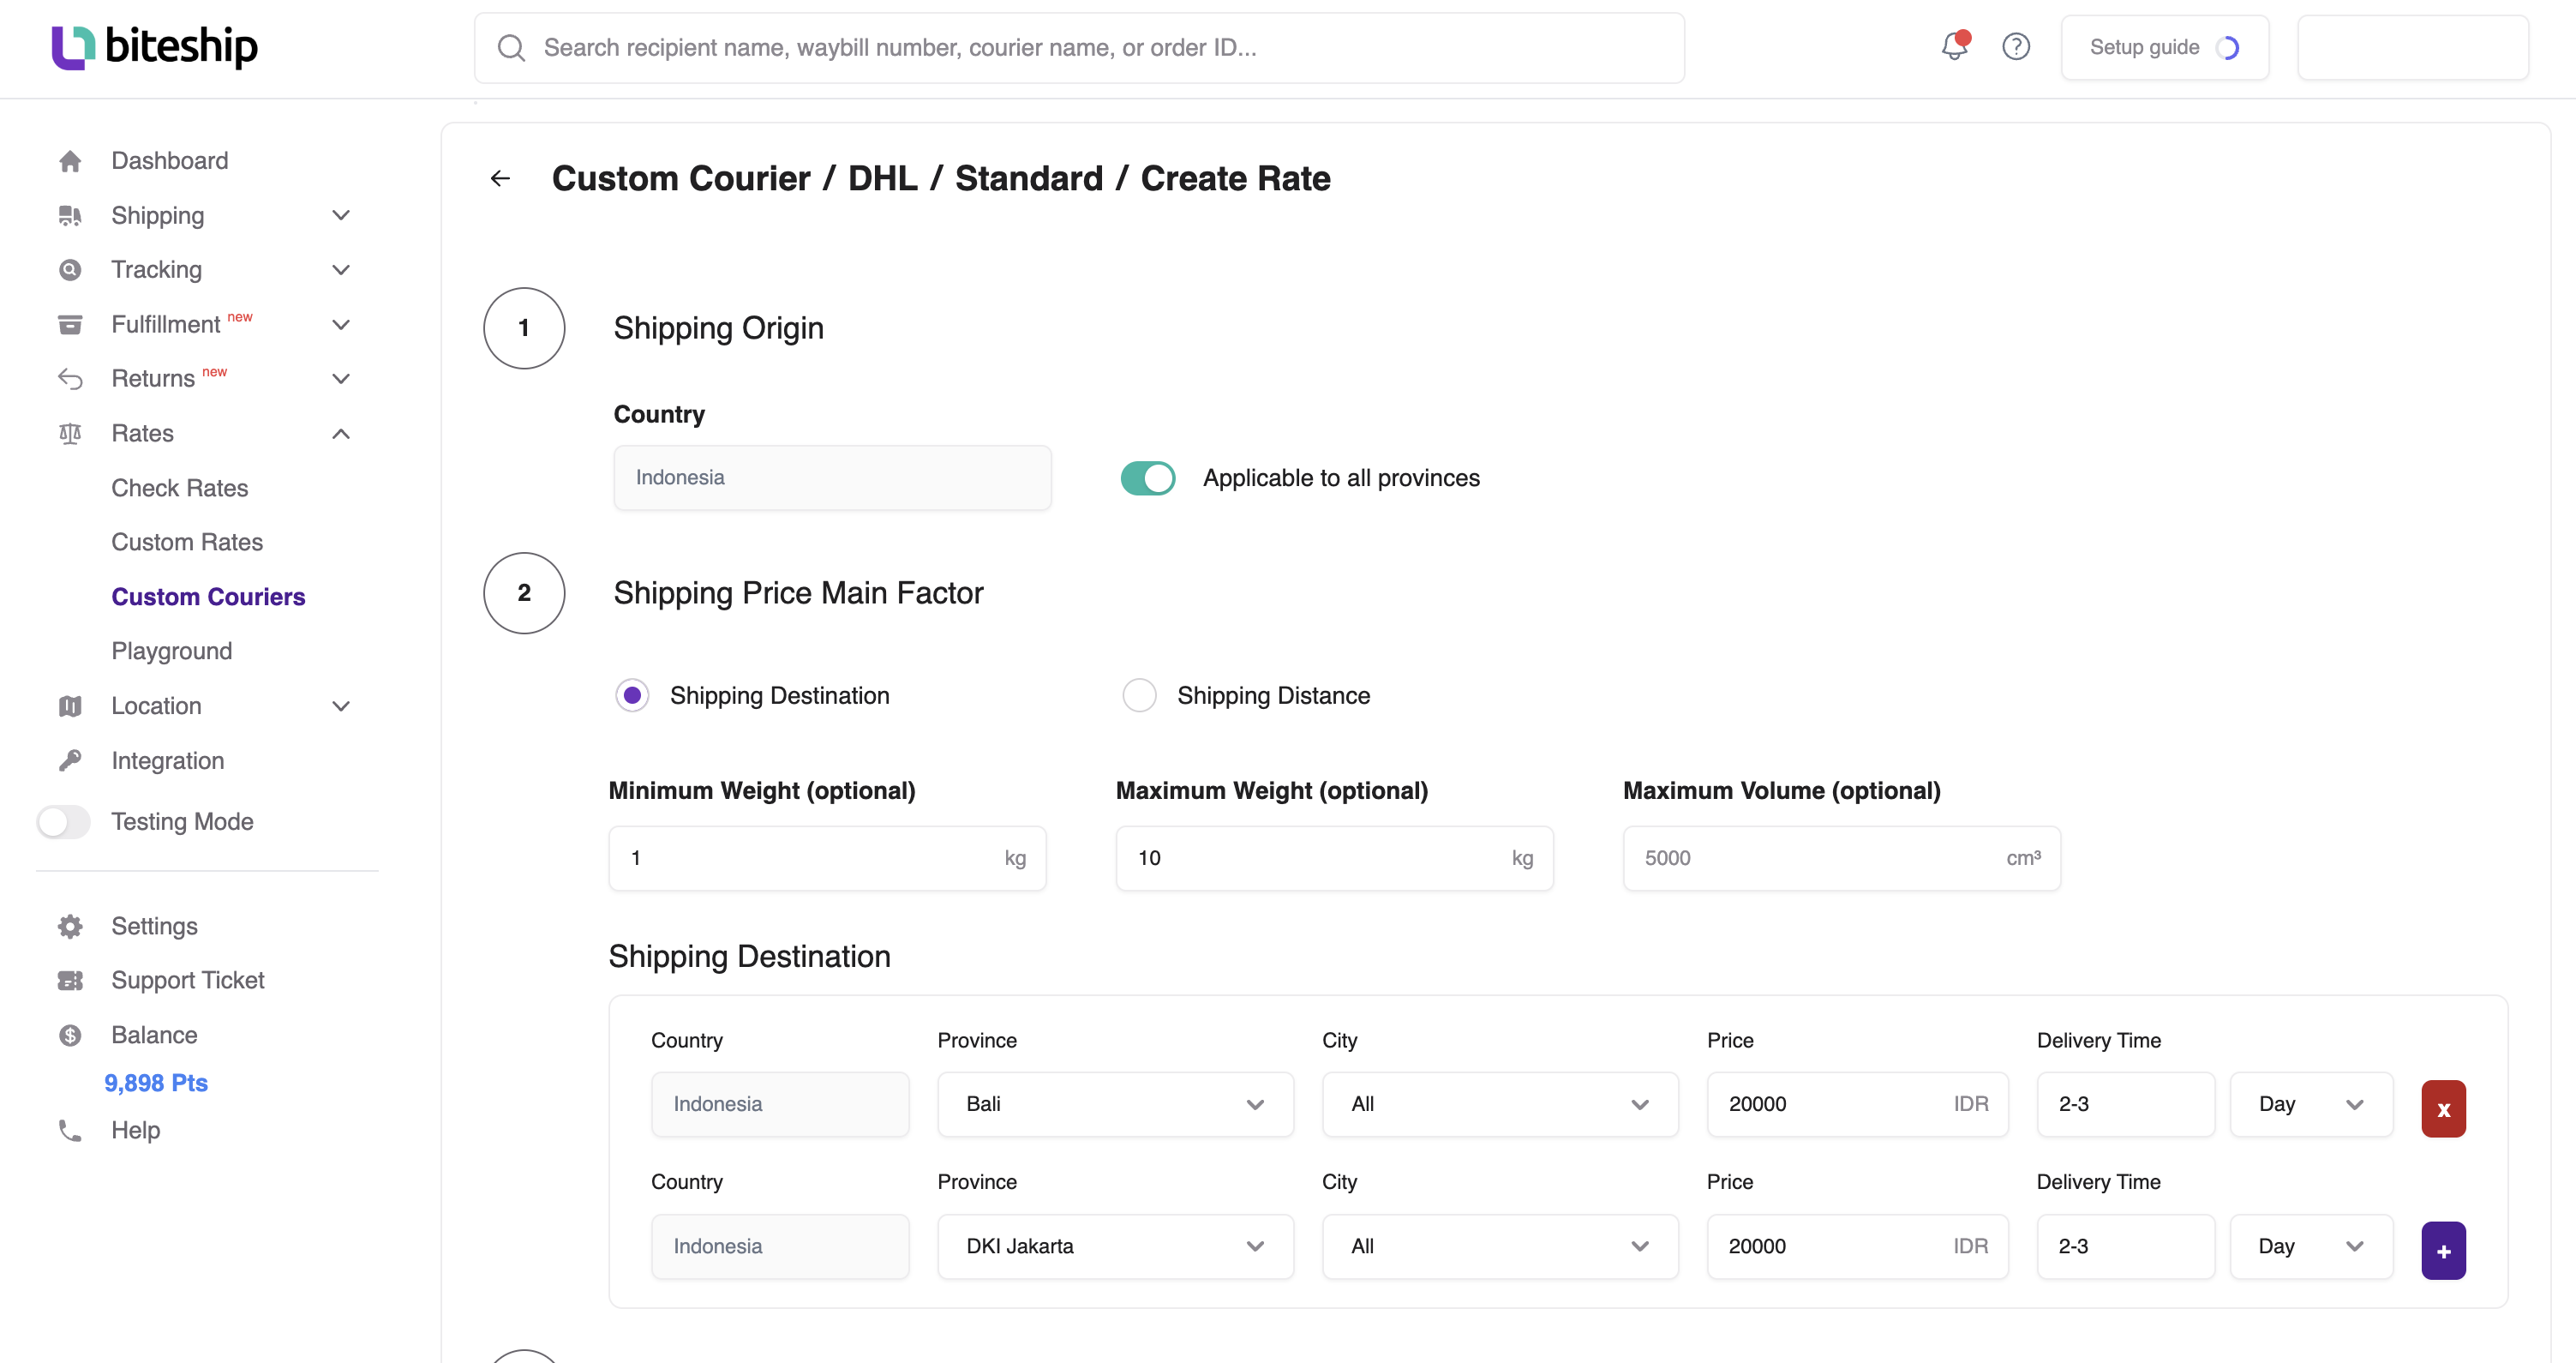Screen dimensions: 2576x1363
Task: Open the help question mark icon
Action: click(x=2016, y=47)
